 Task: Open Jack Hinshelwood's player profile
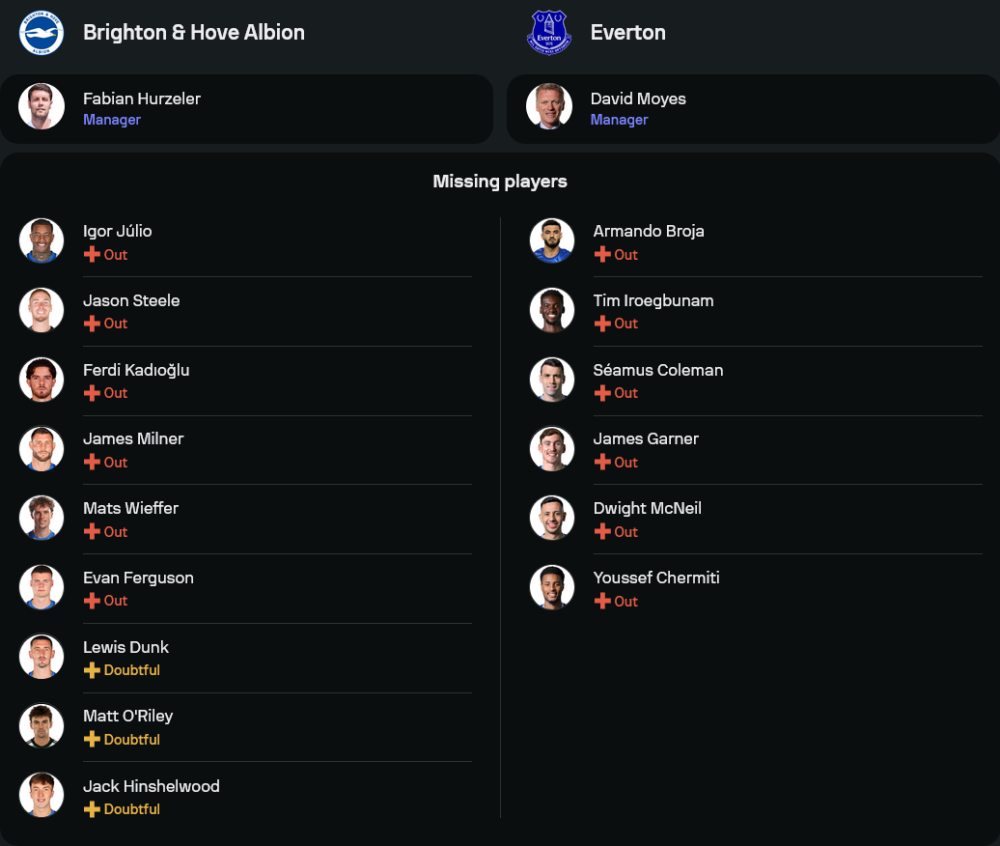click(x=151, y=786)
